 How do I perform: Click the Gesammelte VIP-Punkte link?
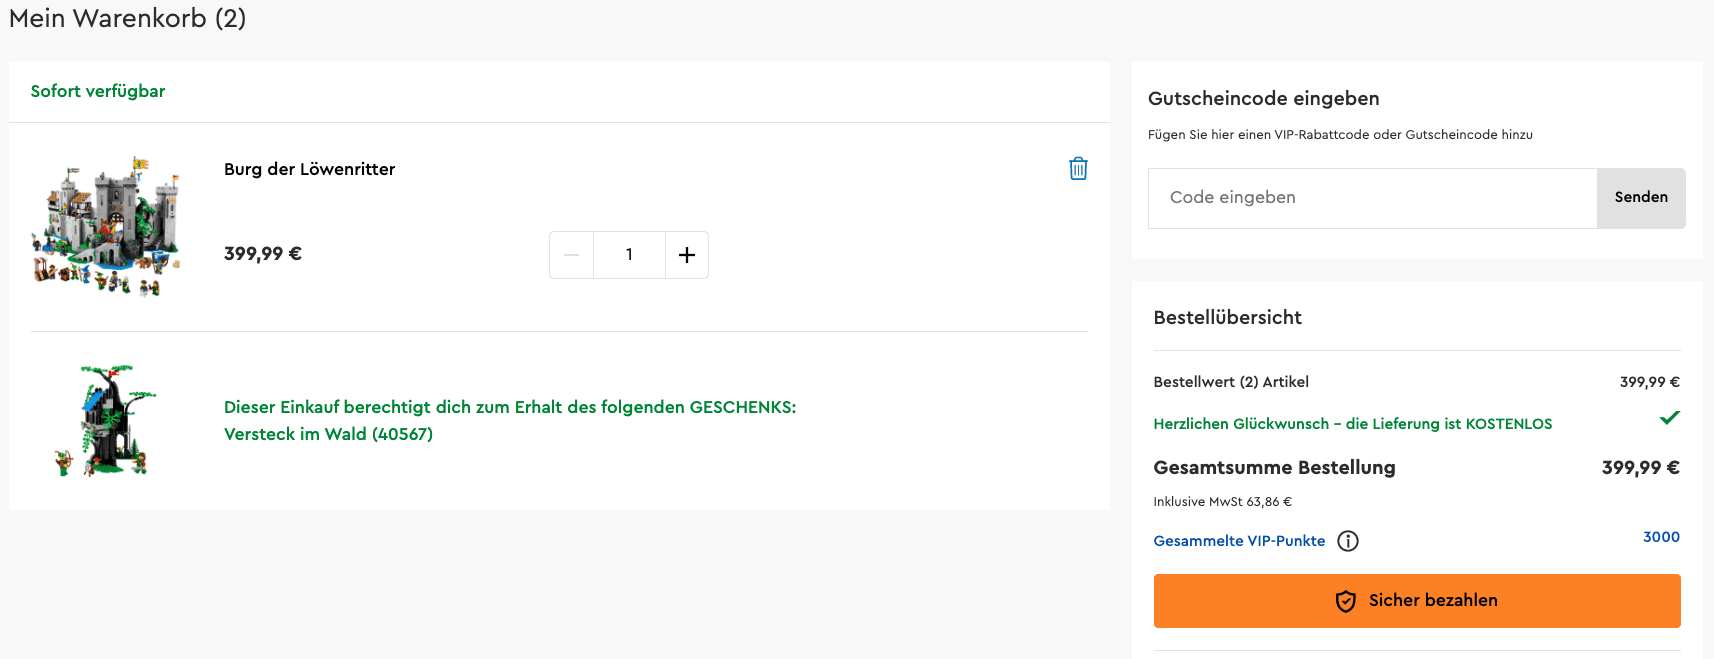coord(1239,541)
